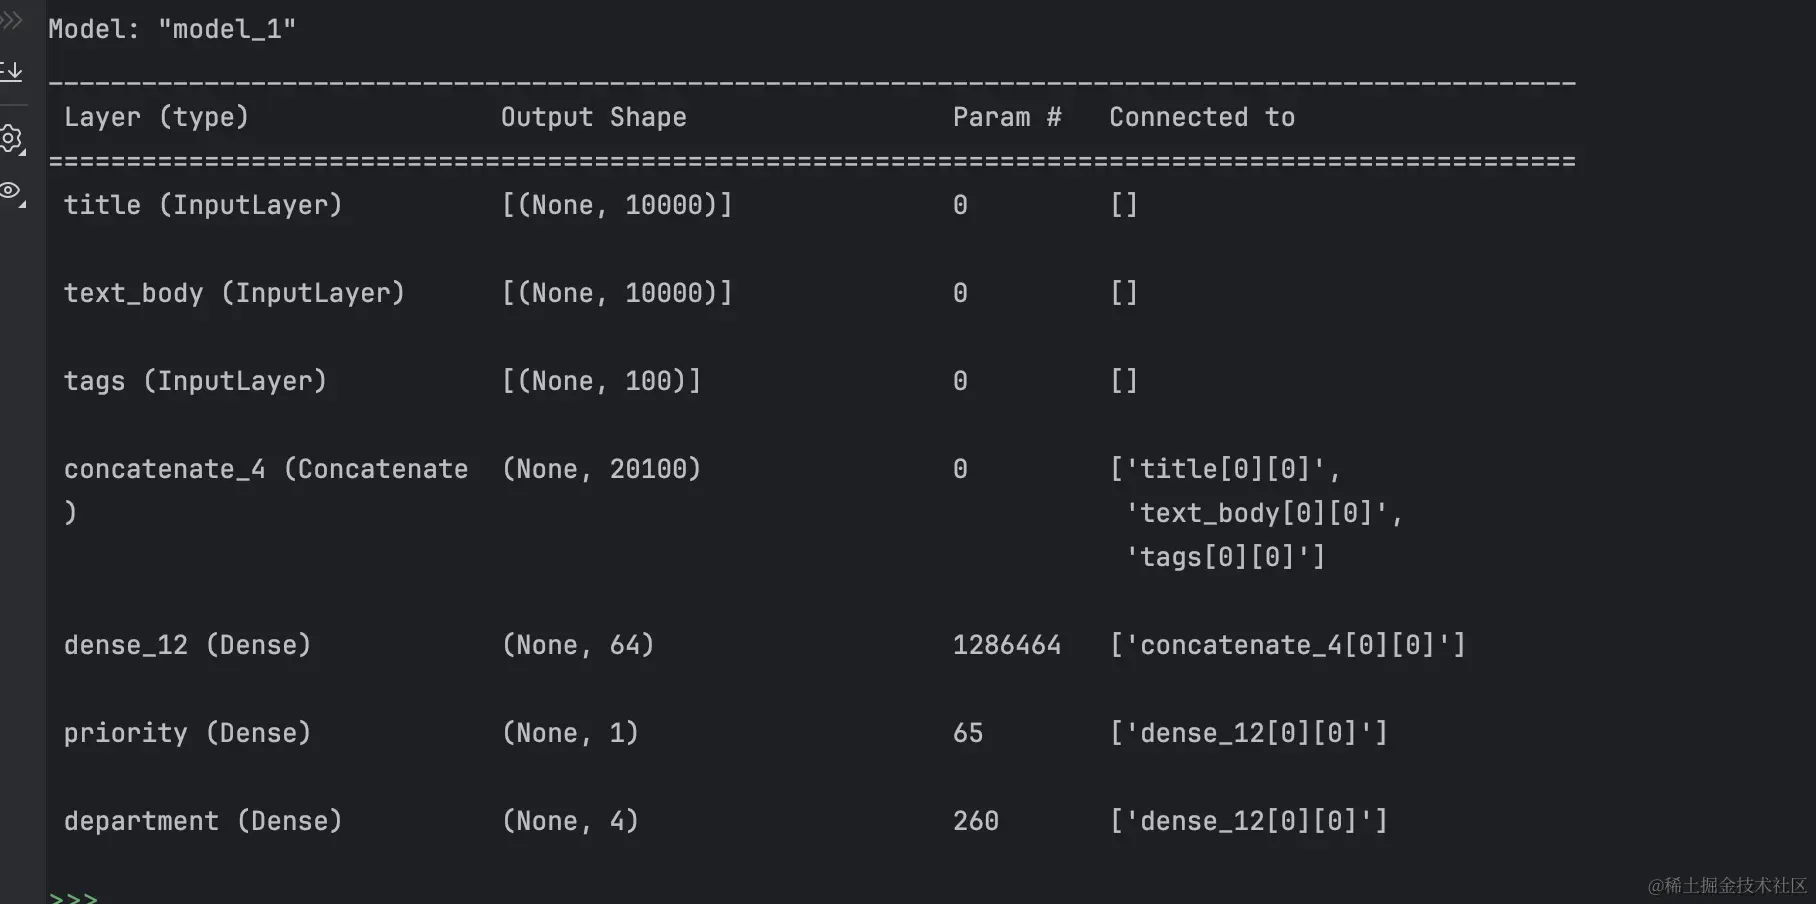Open the console settings gear menu
Image resolution: width=1816 pixels, height=904 pixels.
[x=12, y=139]
